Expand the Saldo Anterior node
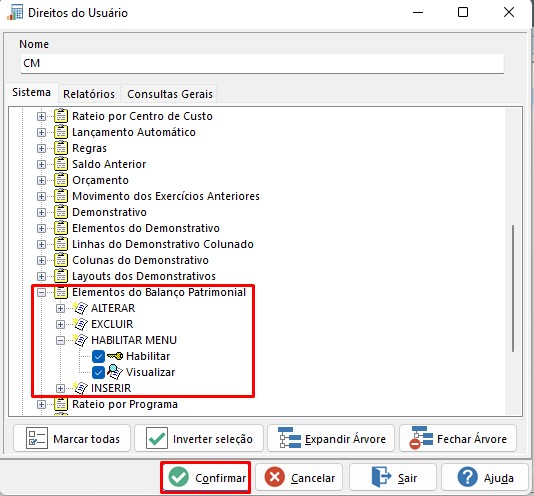This screenshot has height=496, width=534. (x=41, y=165)
